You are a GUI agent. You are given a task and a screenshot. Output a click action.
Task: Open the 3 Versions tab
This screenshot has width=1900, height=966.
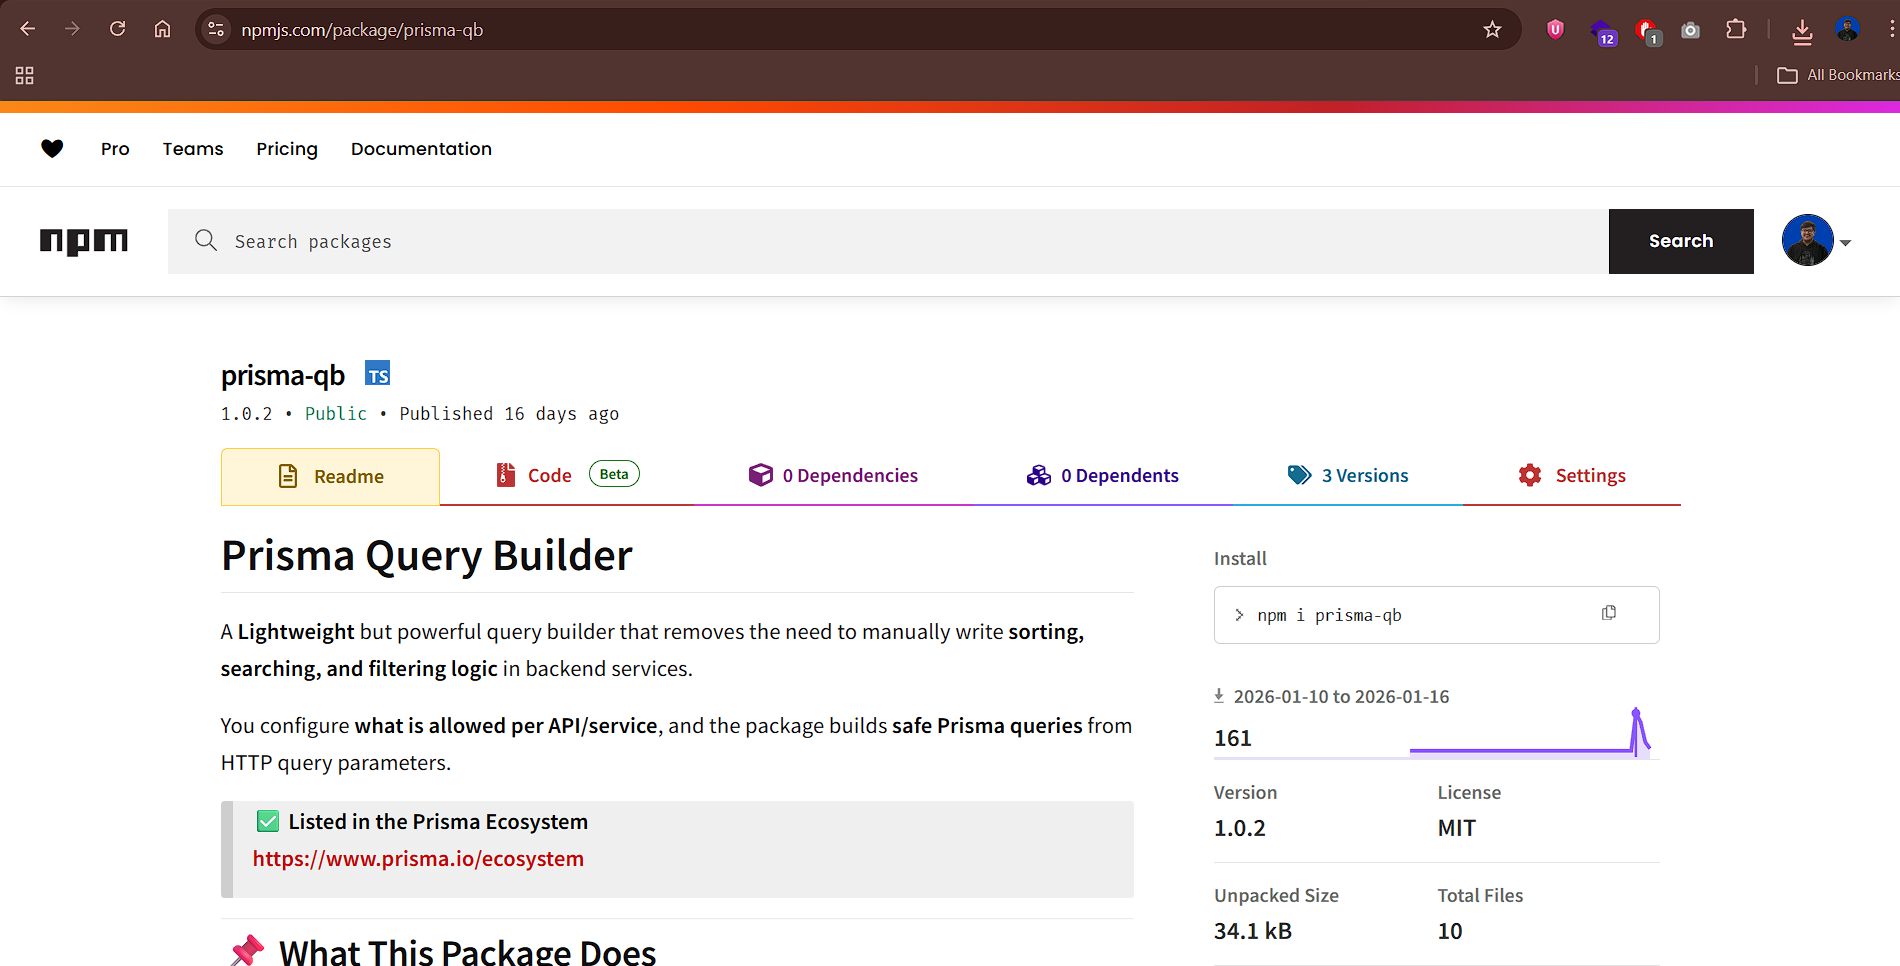point(1347,475)
